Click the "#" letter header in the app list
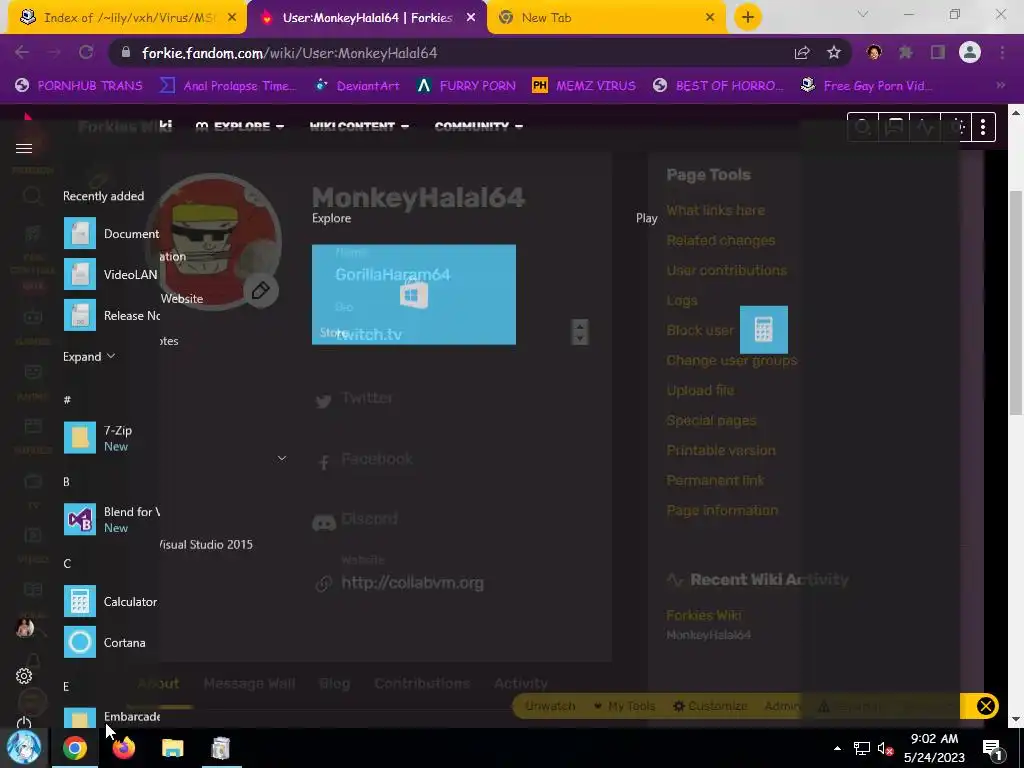Image resolution: width=1024 pixels, height=768 pixels. click(x=67, y=400)
